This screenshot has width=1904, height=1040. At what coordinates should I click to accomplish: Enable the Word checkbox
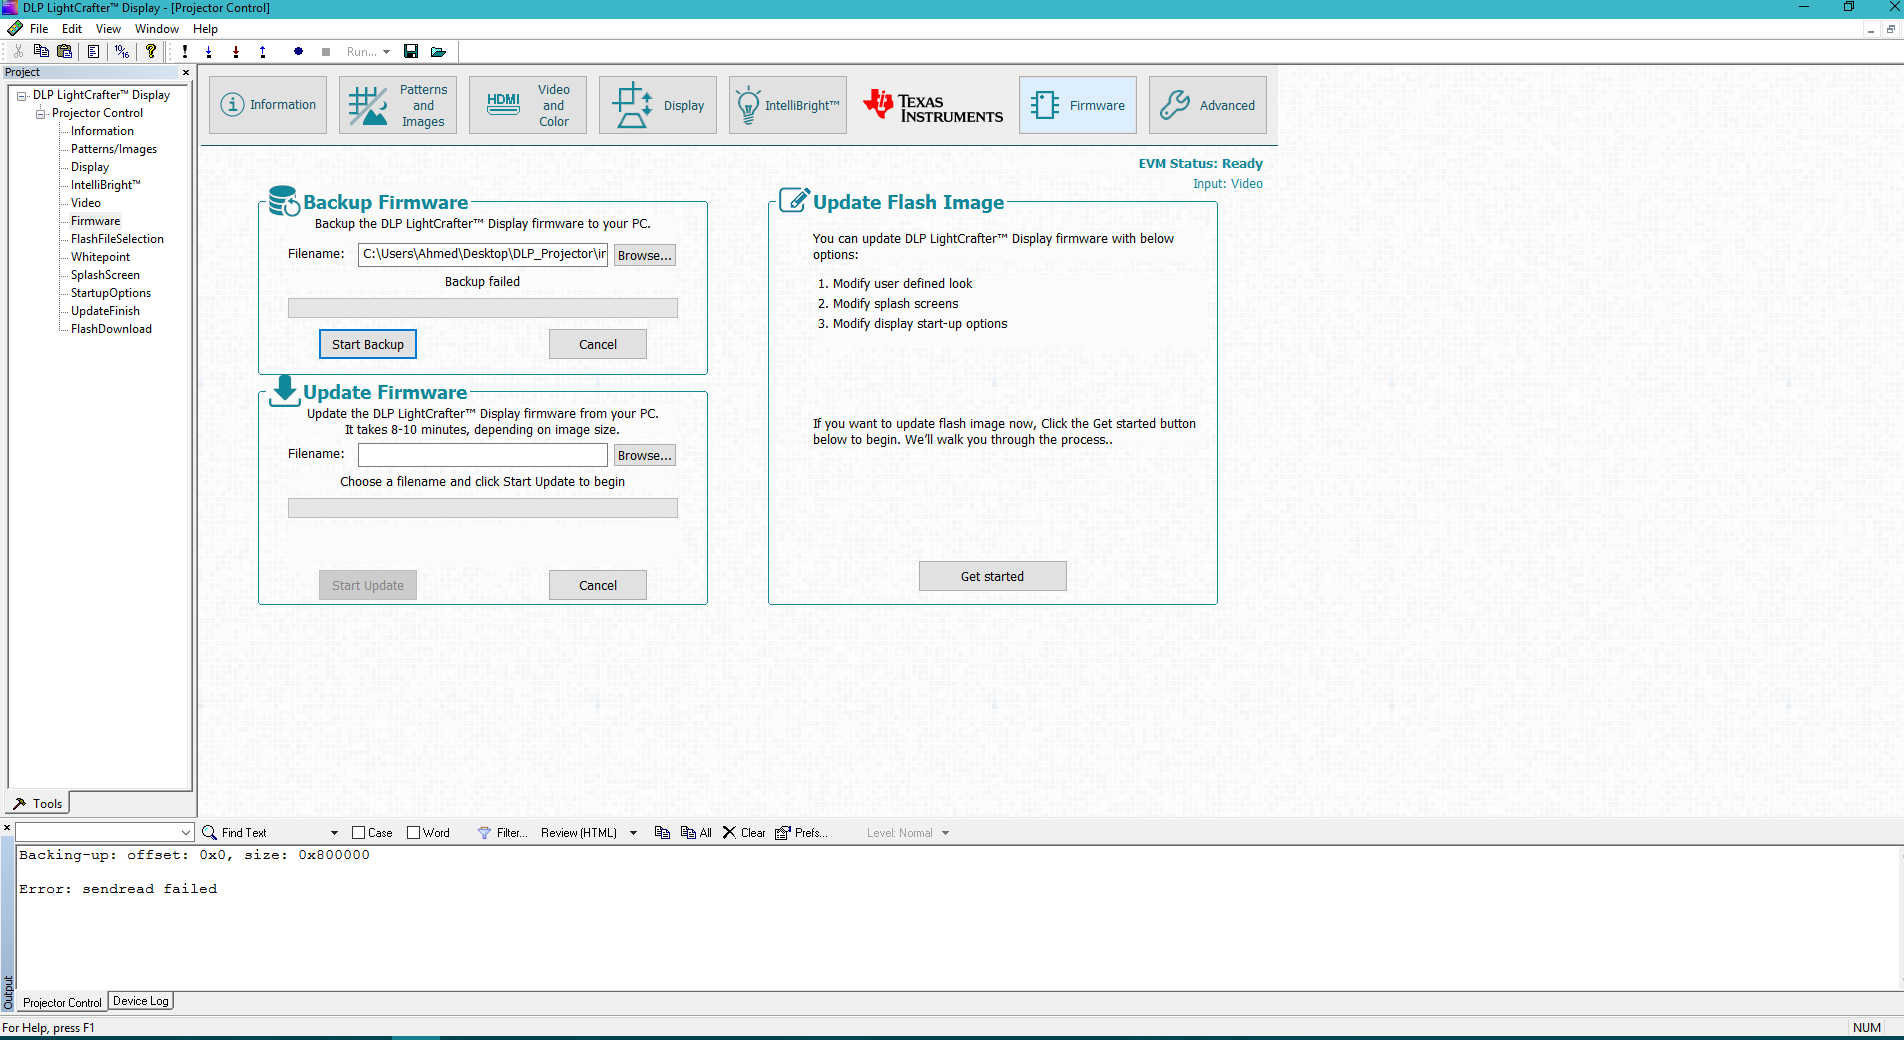pyautogui.click(x=413, y=832)
